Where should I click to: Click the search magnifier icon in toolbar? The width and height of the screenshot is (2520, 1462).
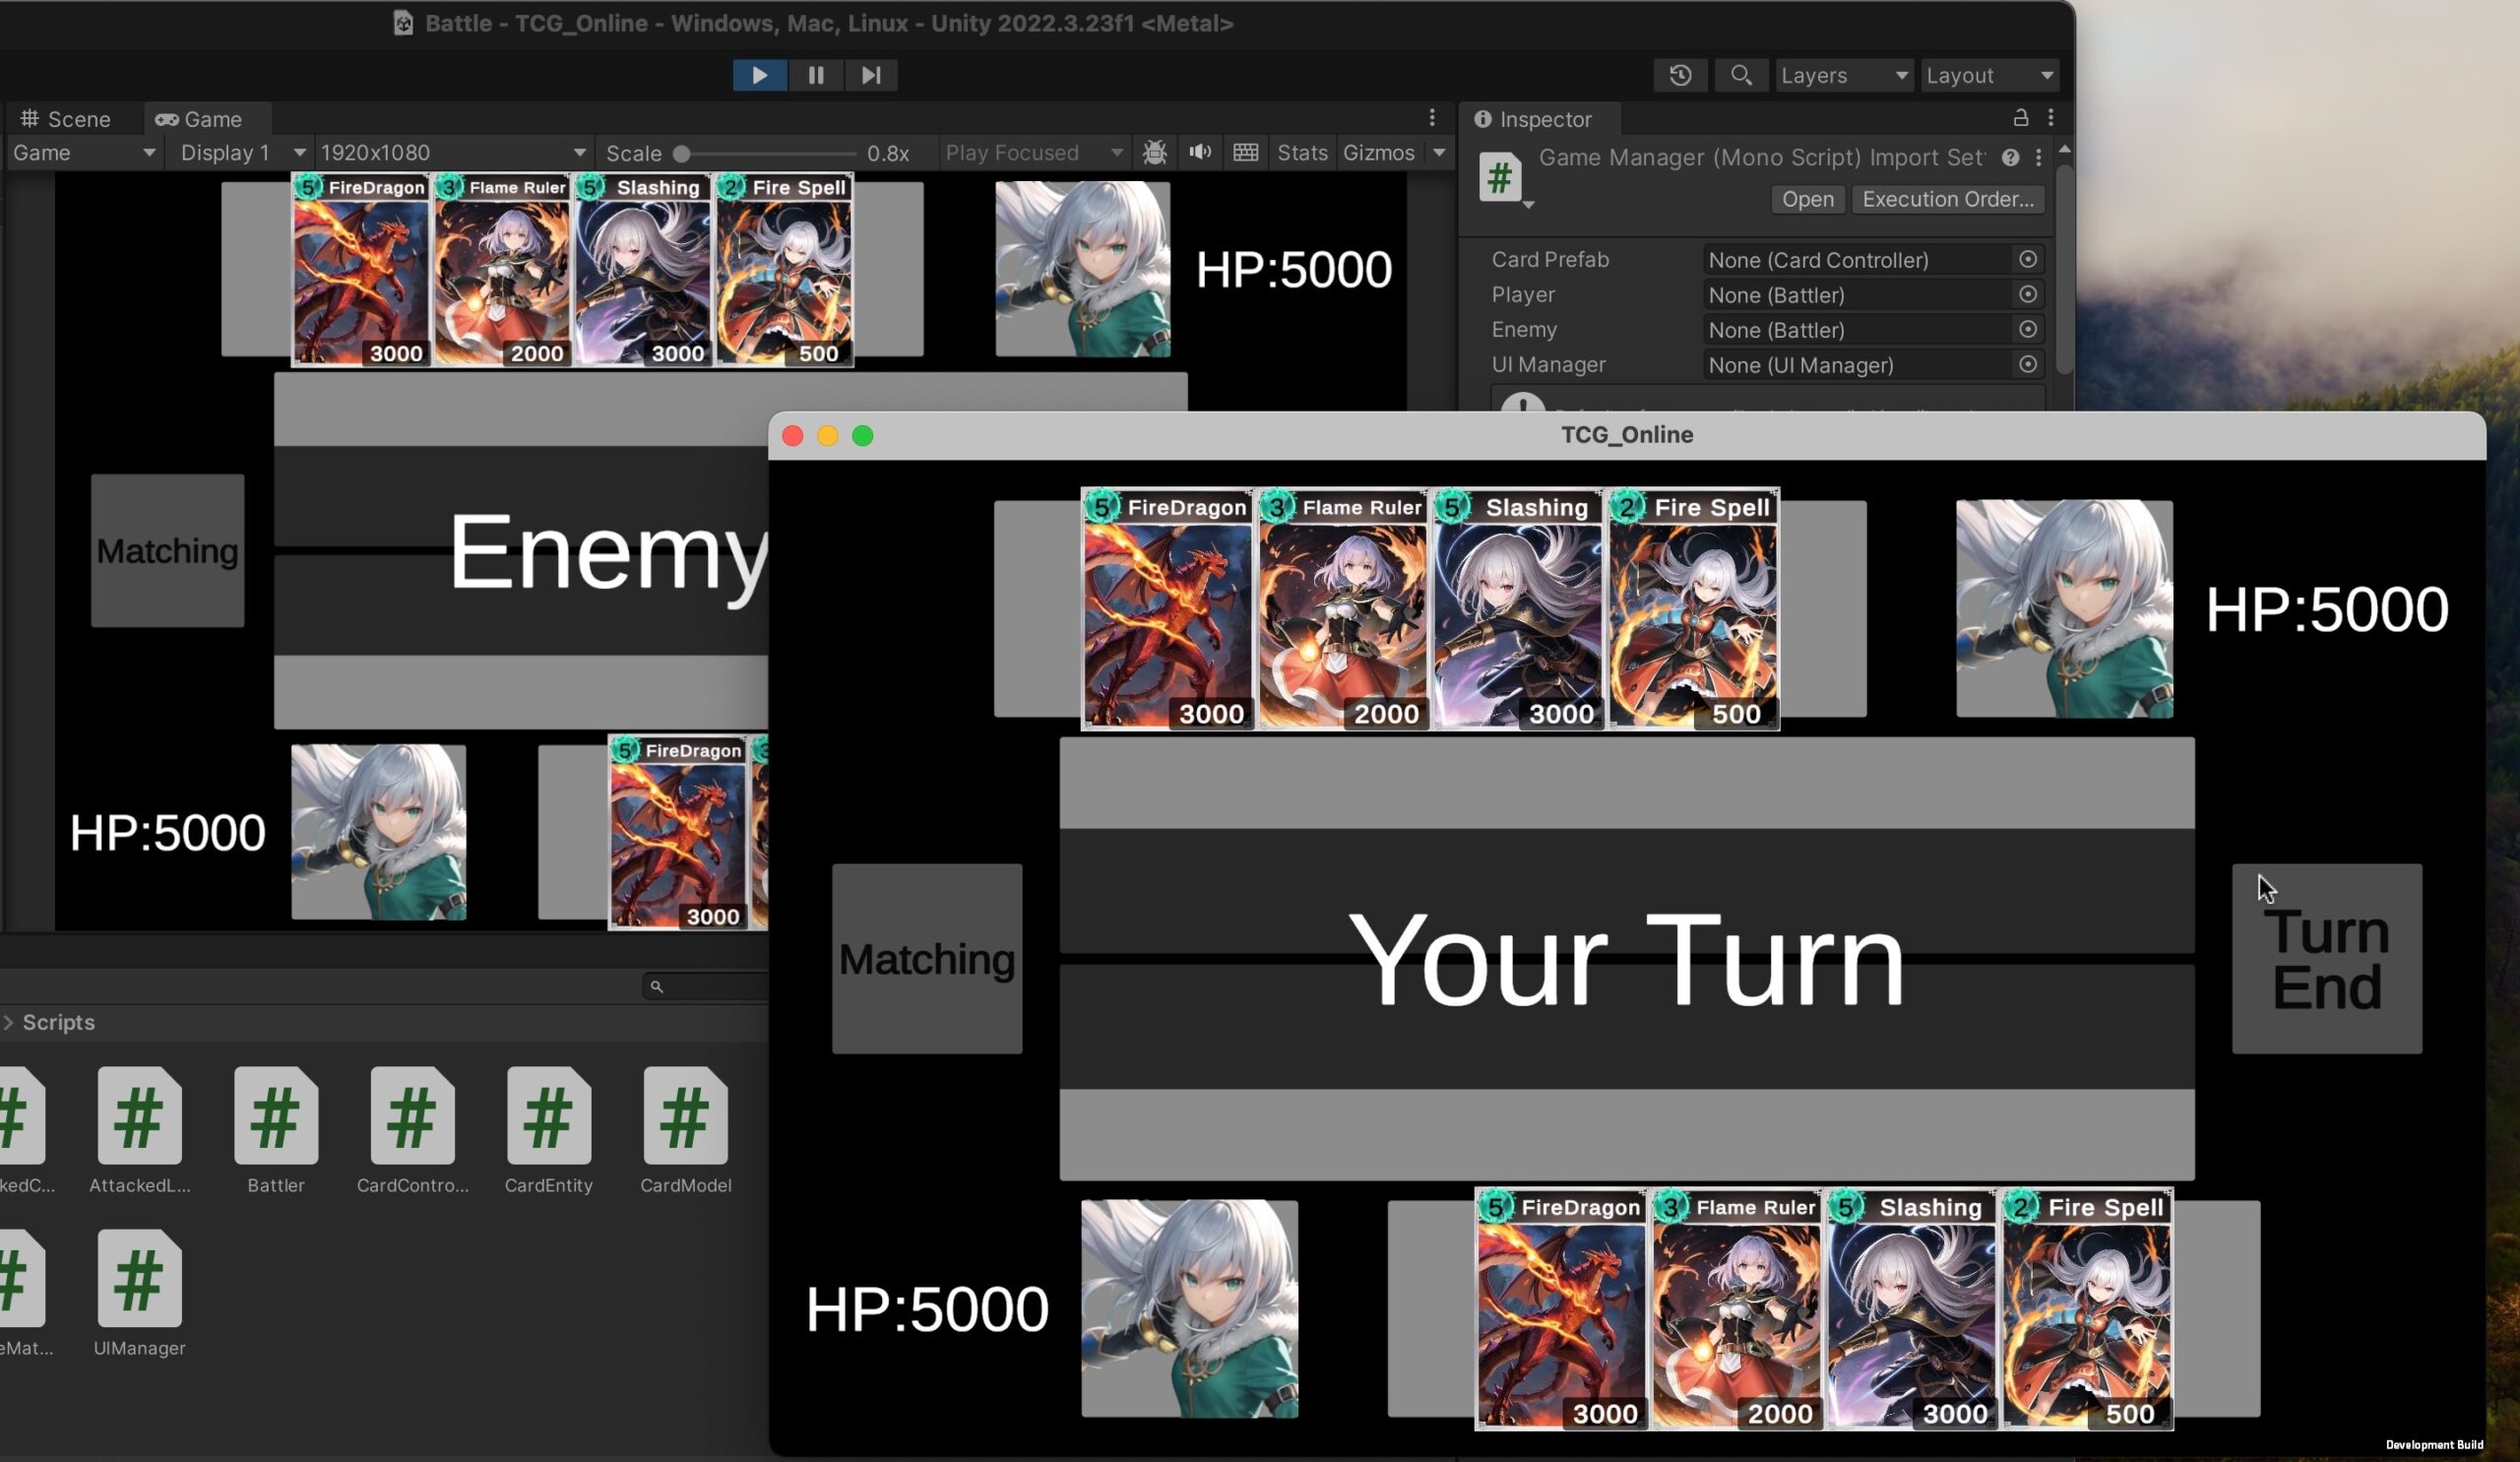click(1741, 75)
